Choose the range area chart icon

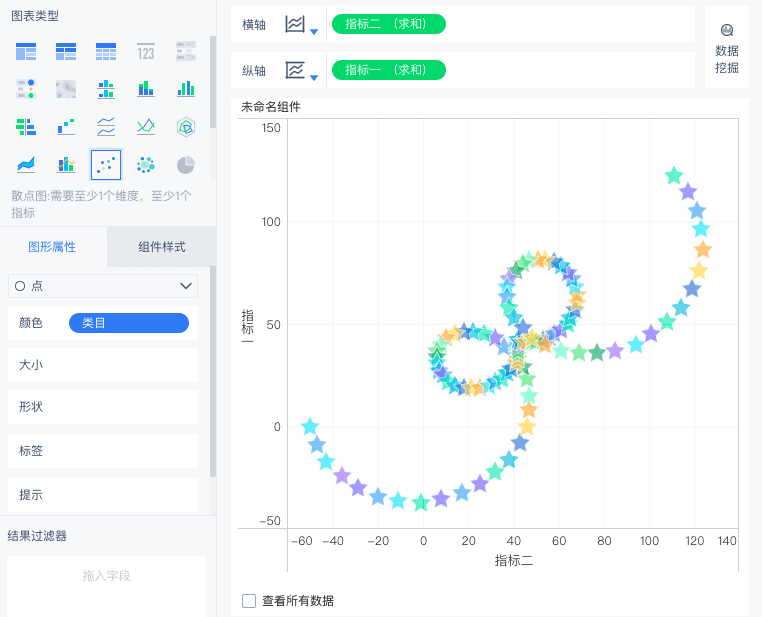[26, 165]
